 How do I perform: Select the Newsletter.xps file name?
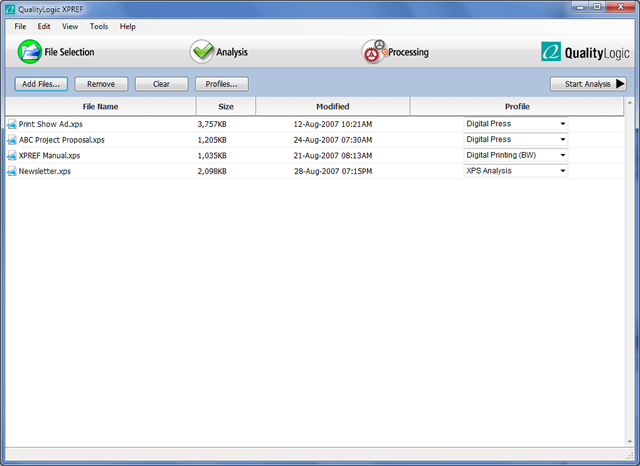[x=44, y=171]
